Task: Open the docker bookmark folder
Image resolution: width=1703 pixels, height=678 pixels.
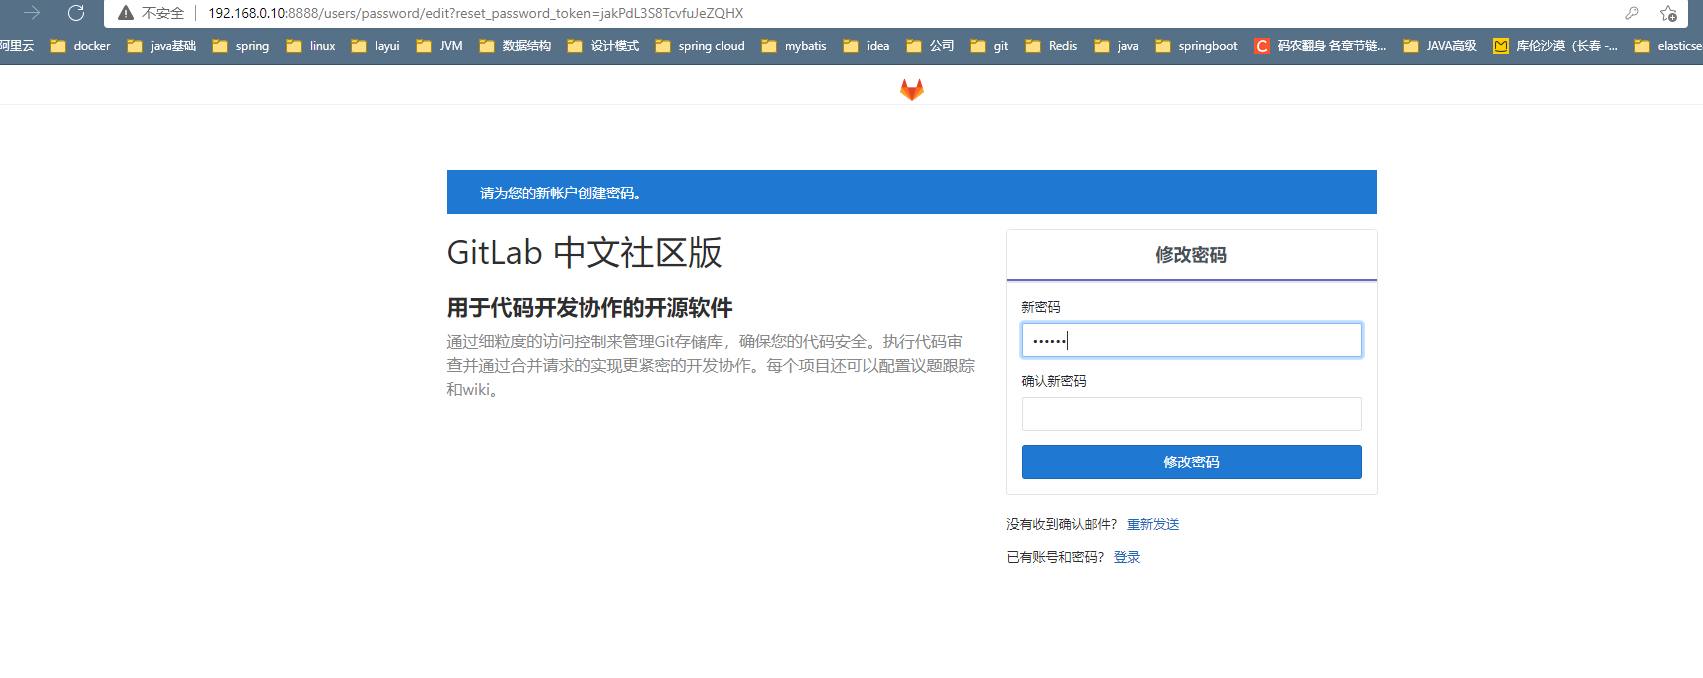Action: [x=81, y=46]
